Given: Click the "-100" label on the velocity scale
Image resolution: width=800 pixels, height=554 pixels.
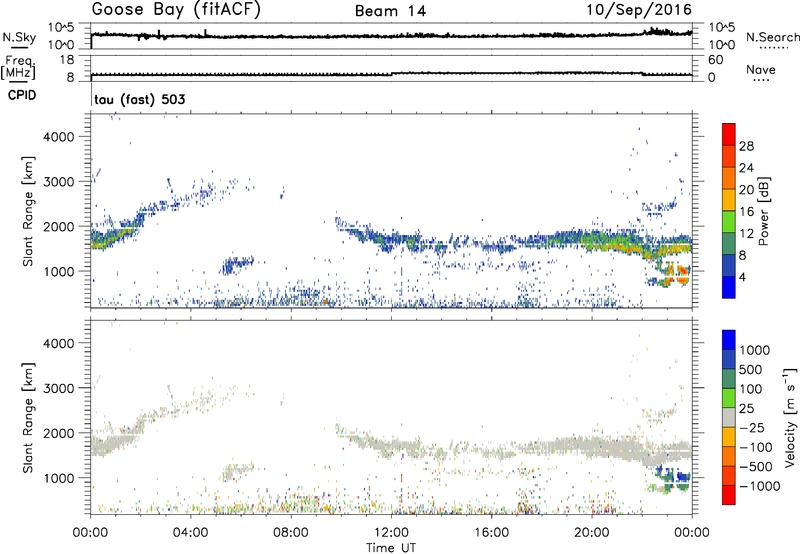Looking at the screenshot, I should click(x=756, y=447).
